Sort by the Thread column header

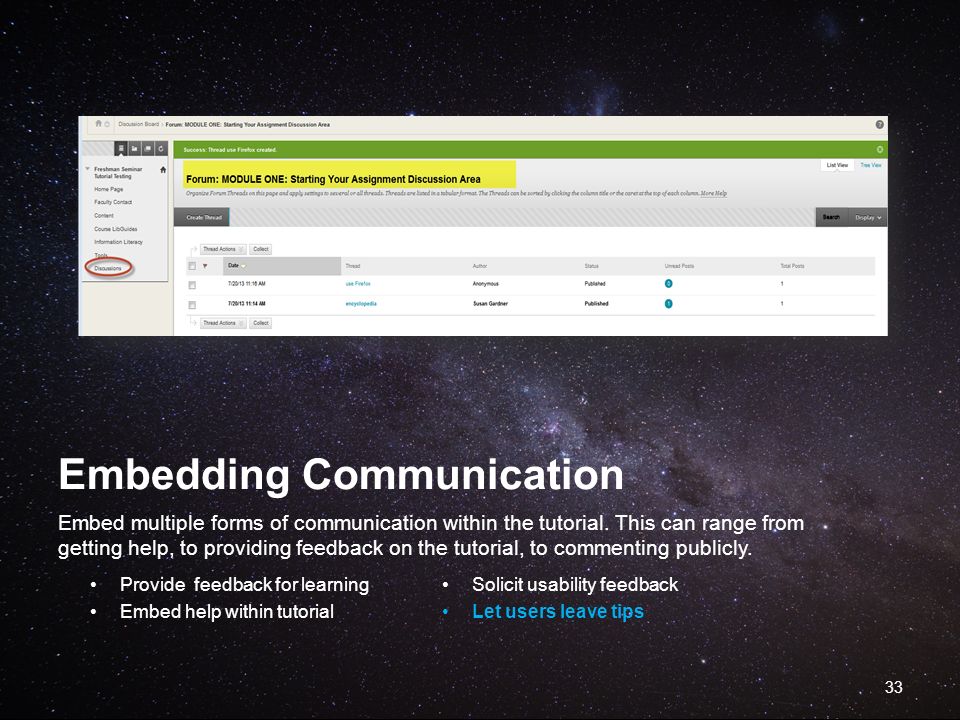[x=353, y=266]
